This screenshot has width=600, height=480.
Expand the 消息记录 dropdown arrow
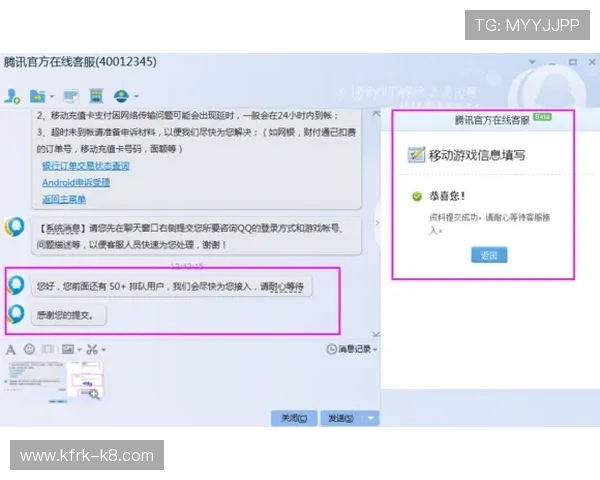point(375,349)
